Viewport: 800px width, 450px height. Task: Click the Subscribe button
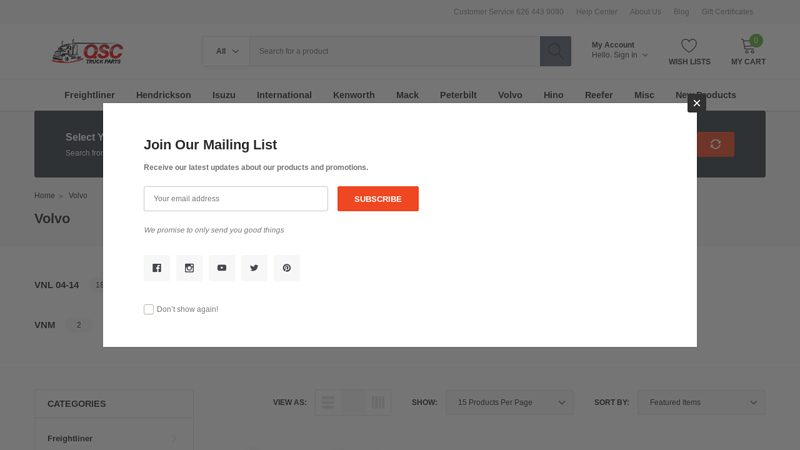(x=378, y=199)
